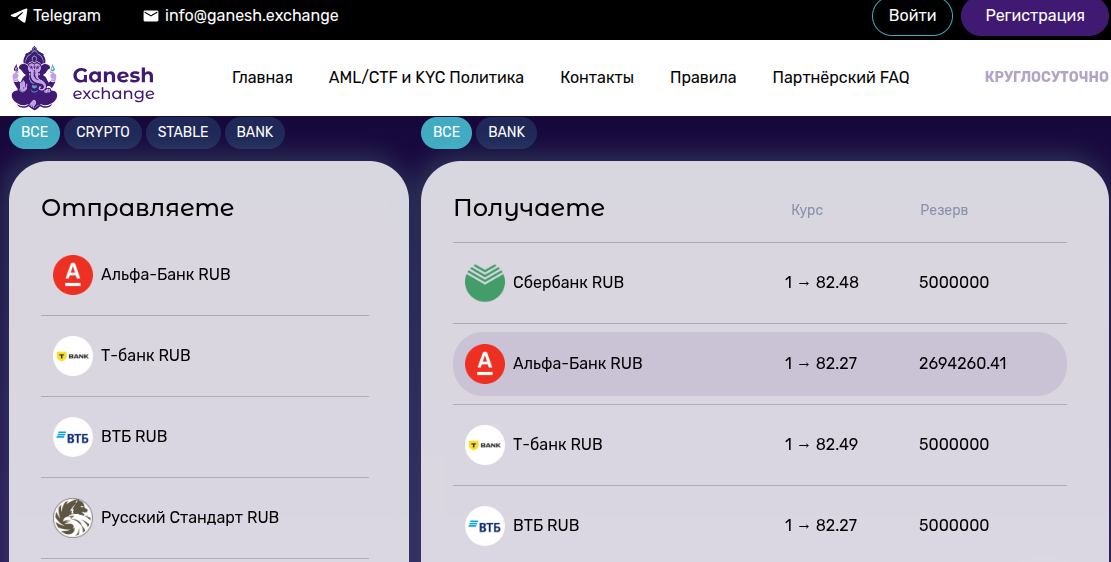Choose Т-банк RUB to send

point(205,356)
